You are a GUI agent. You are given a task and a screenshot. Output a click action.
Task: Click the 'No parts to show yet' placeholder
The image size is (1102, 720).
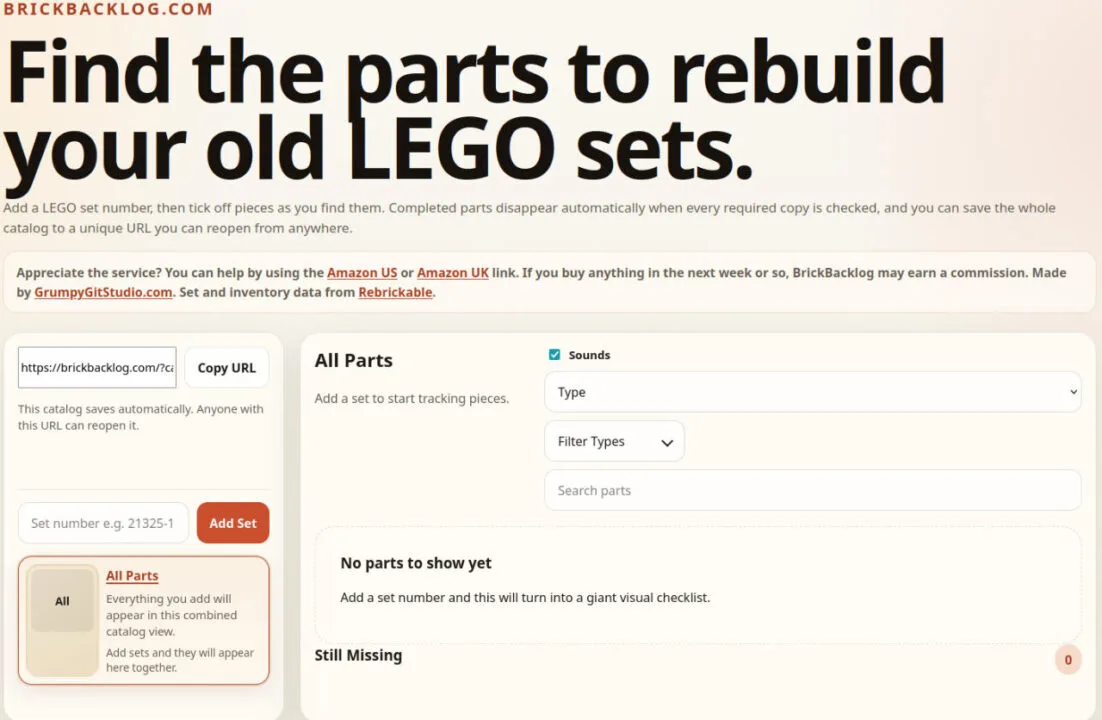click(416, 563)
